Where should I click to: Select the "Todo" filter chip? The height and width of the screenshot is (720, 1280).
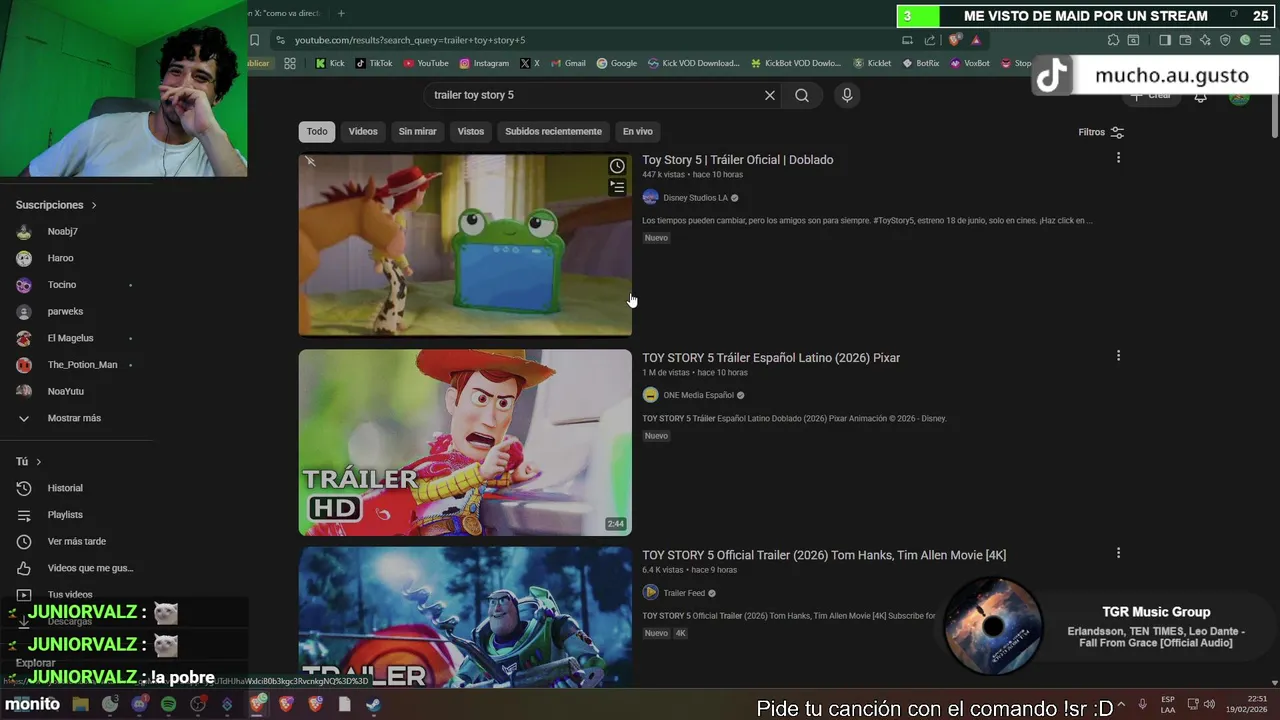click(317, 132)
